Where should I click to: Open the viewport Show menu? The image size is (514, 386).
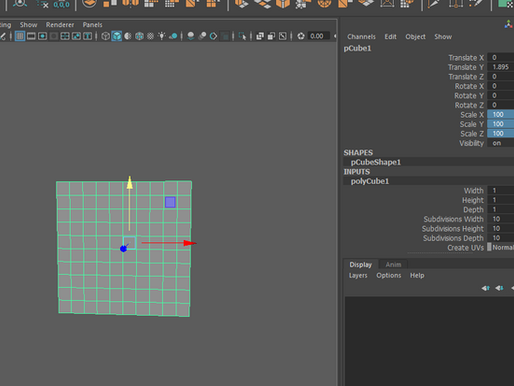click(x=28, y=25)
